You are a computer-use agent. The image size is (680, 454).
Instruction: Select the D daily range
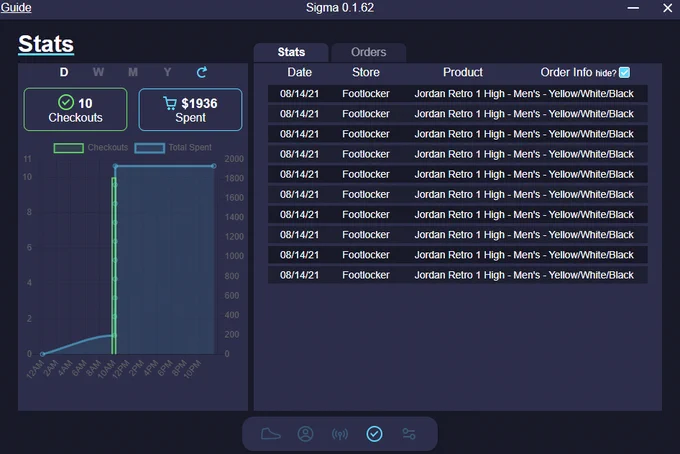[64, 72]
